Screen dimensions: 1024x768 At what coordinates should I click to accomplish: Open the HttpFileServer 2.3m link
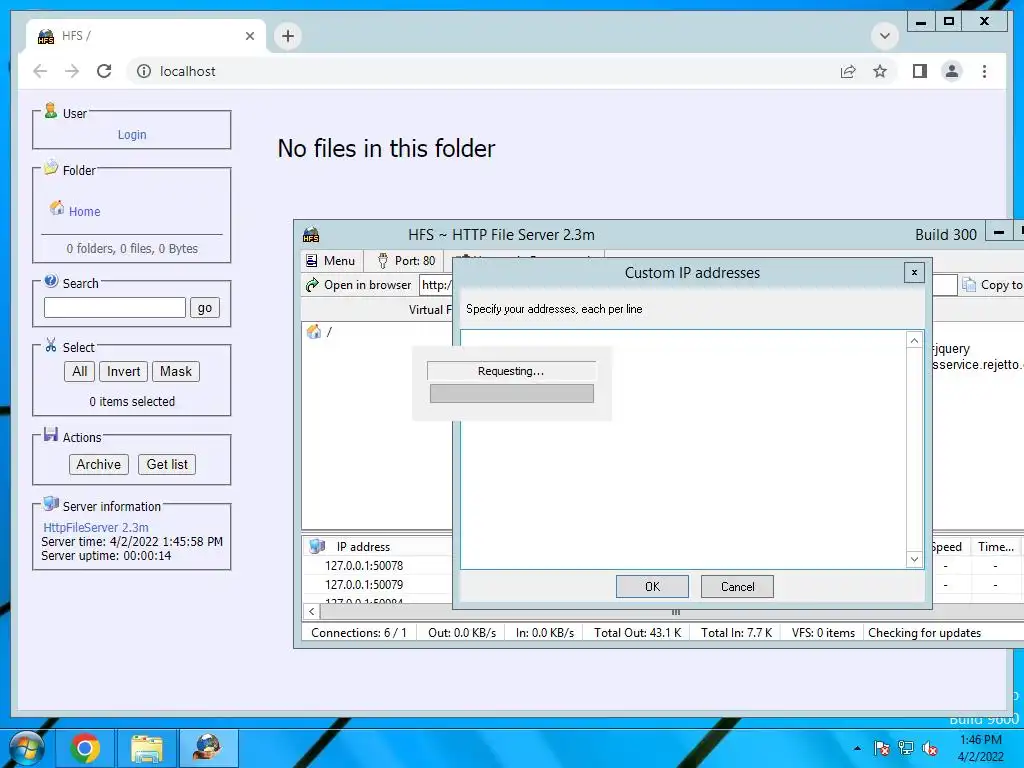[95, 528]
